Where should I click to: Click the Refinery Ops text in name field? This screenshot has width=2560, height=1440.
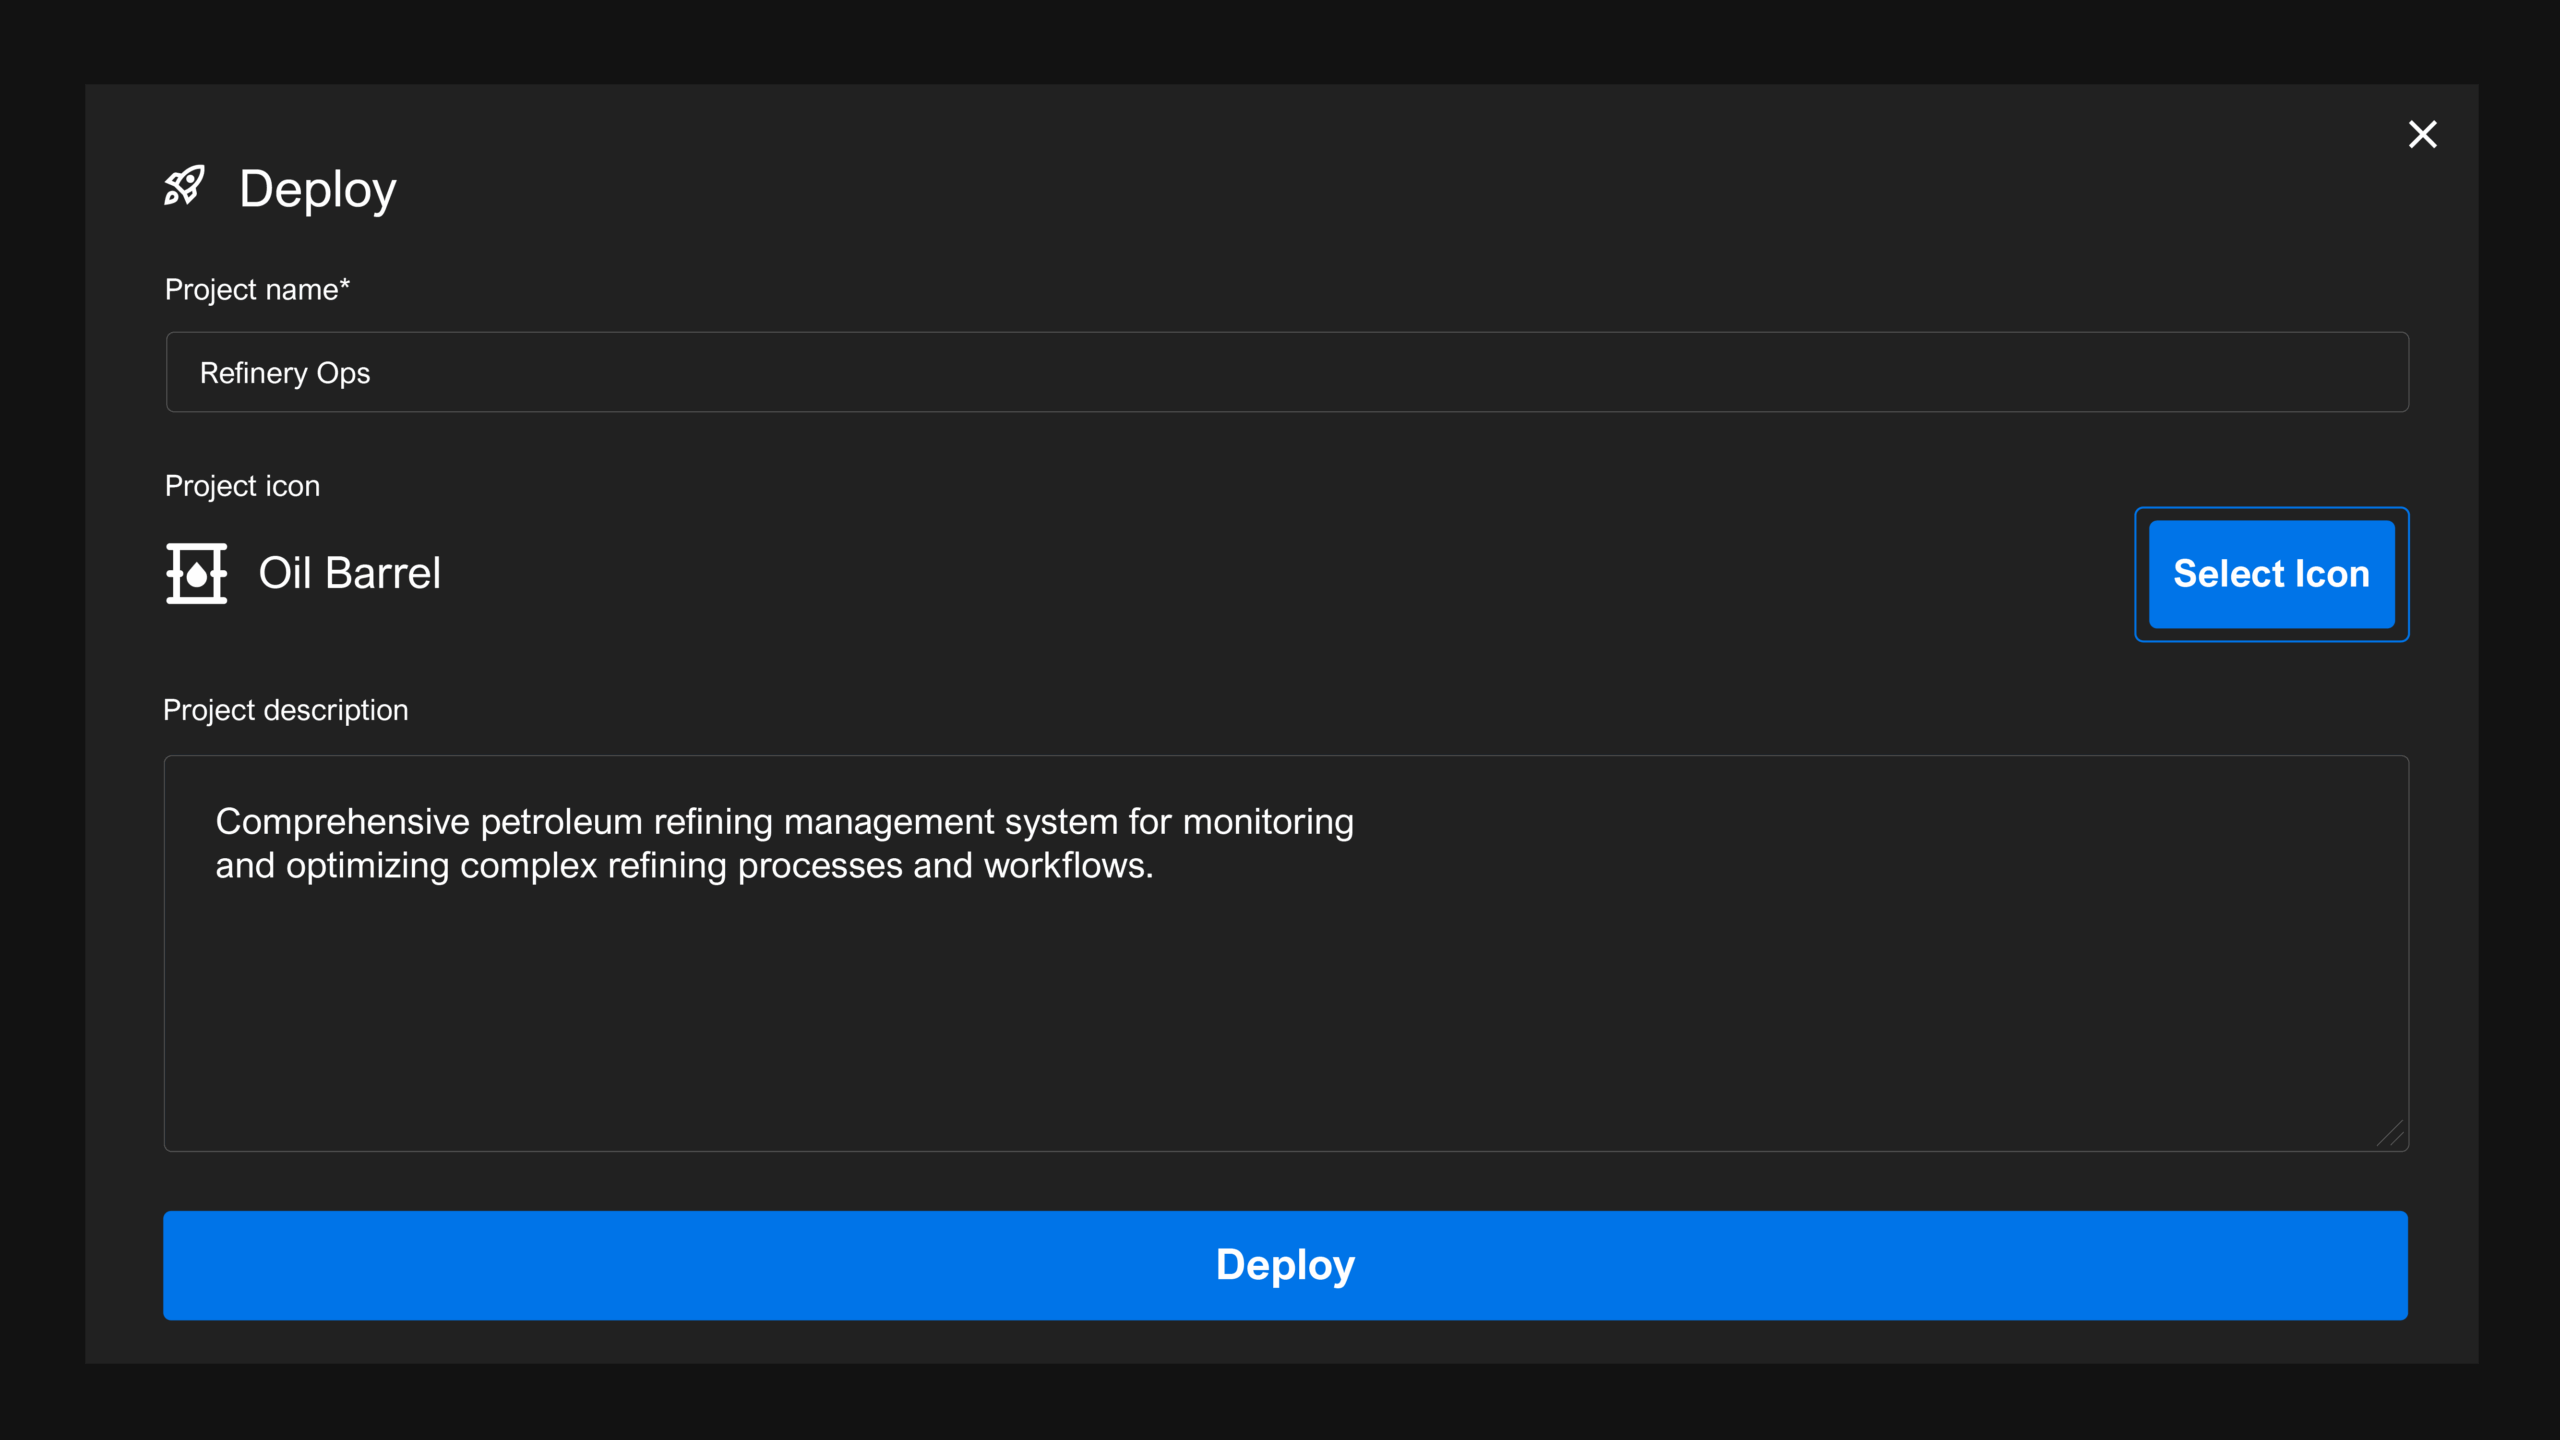click(x=285, y=373)
